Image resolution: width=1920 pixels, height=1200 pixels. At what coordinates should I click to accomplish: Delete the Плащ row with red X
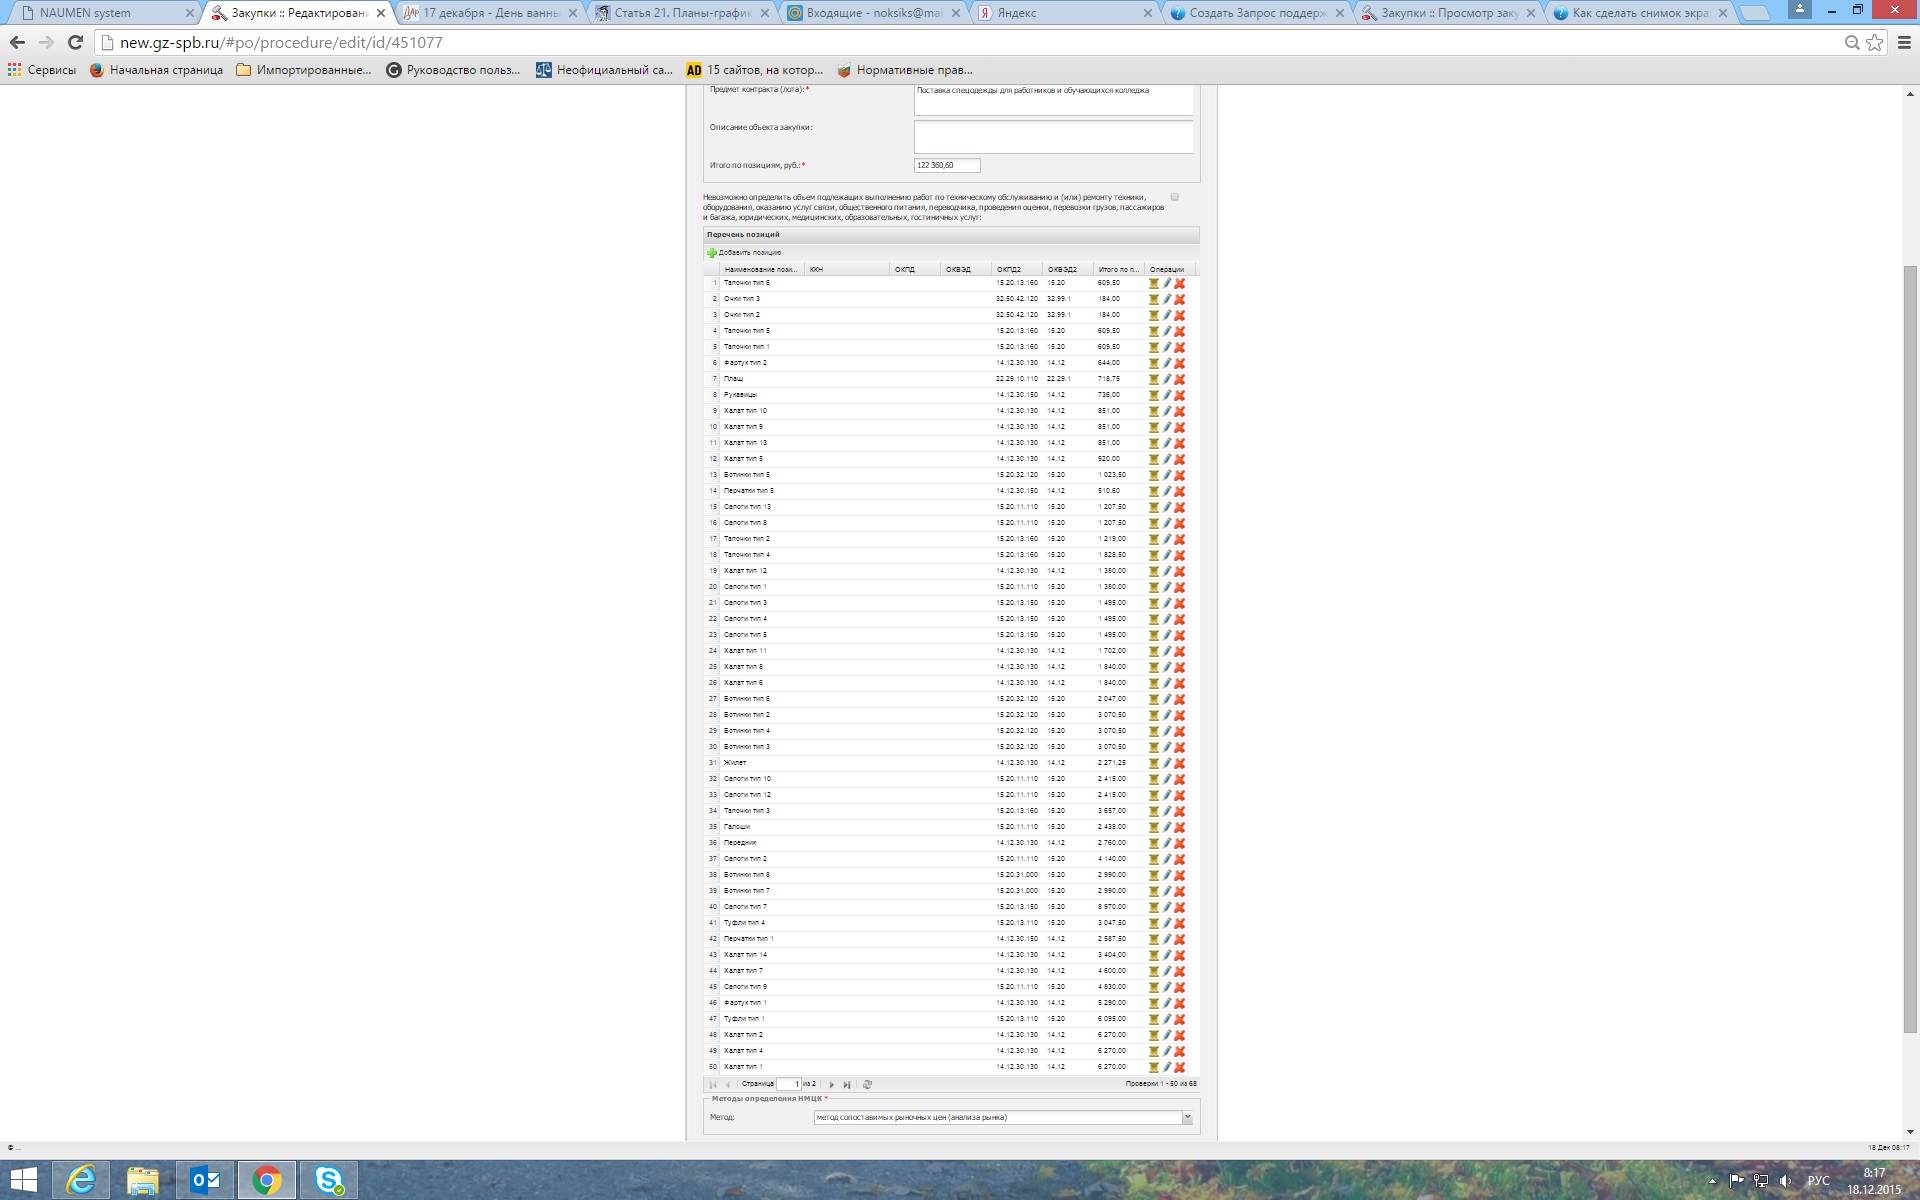1180,379
